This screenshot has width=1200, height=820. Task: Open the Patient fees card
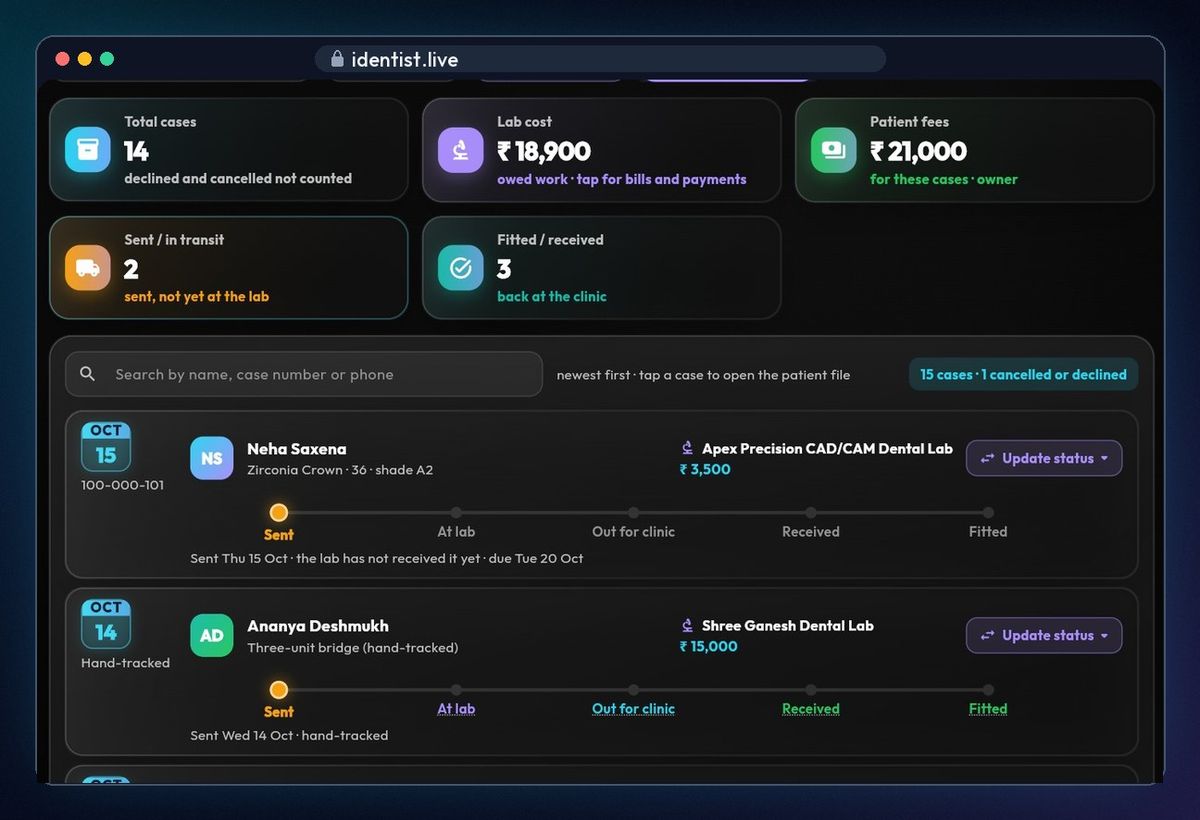[974, 150]
